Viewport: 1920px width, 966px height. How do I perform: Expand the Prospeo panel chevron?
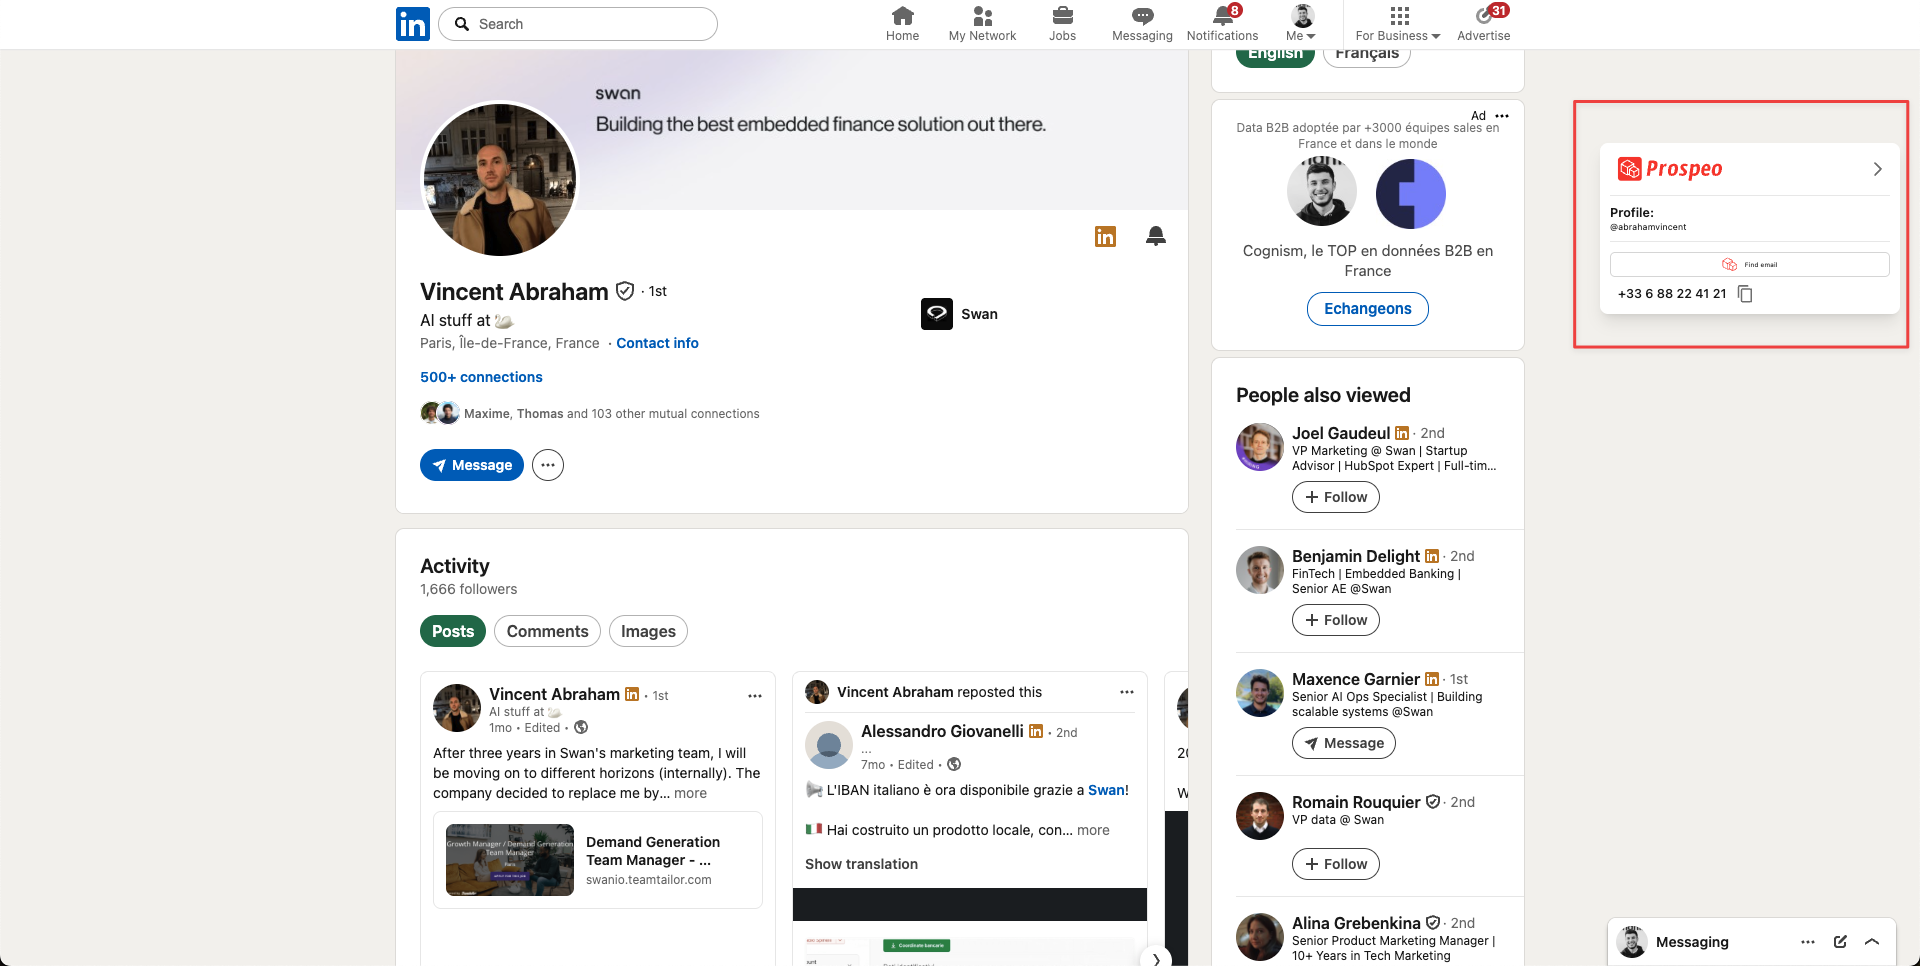pos(1877,169)
